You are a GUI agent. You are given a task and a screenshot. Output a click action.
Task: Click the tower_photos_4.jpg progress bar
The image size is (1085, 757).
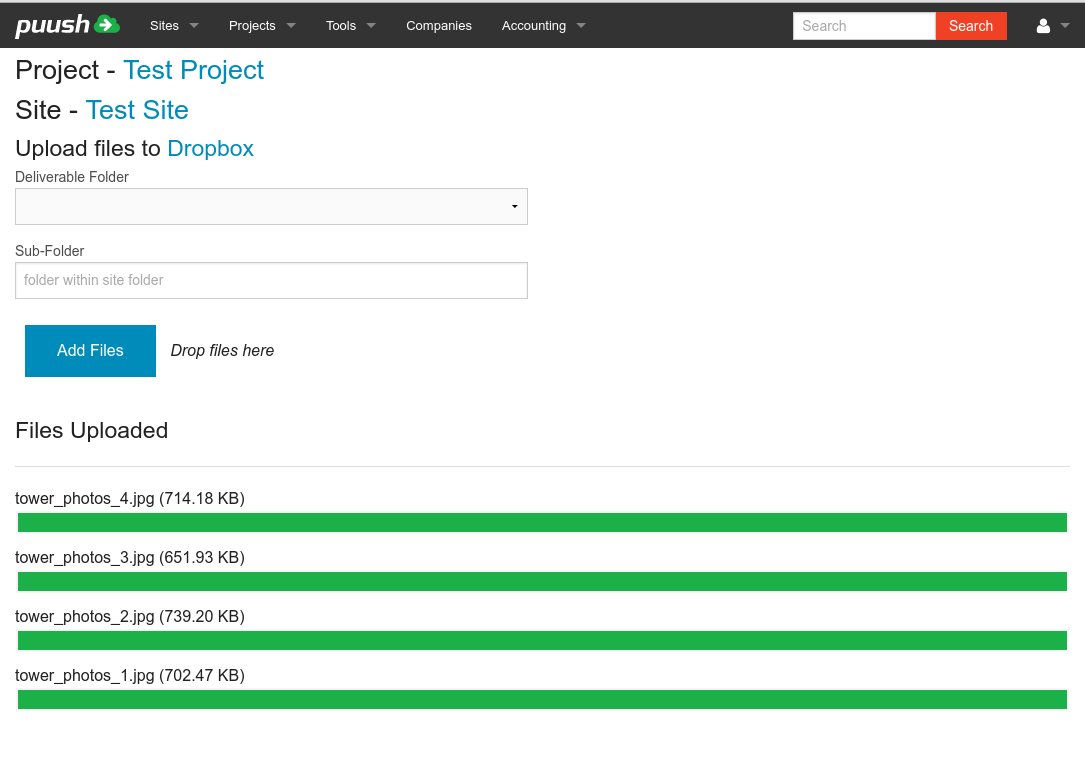point(542,522)
